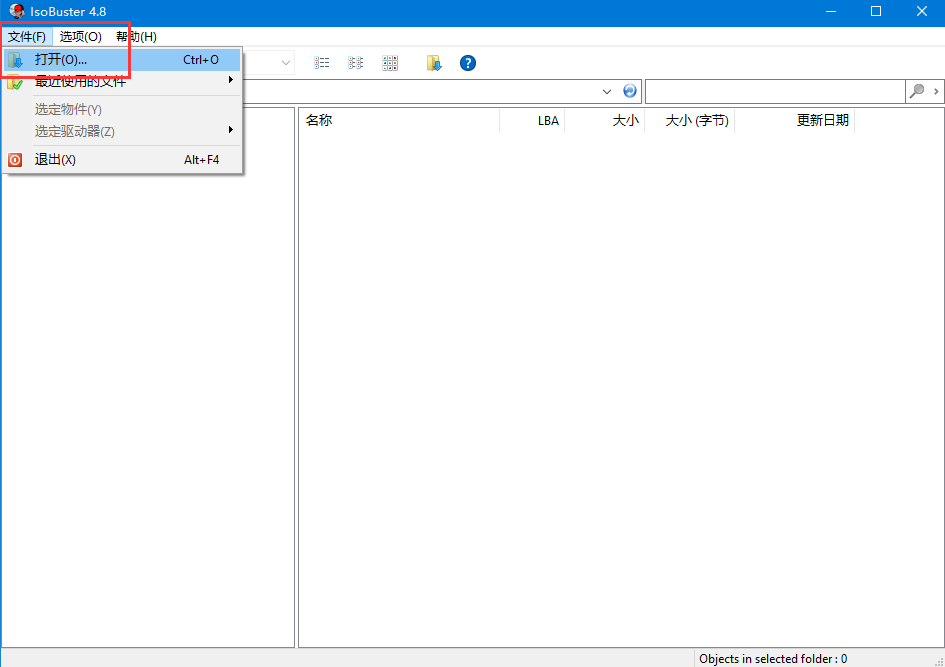
Task: Click into the search text field
Action: 774,91
